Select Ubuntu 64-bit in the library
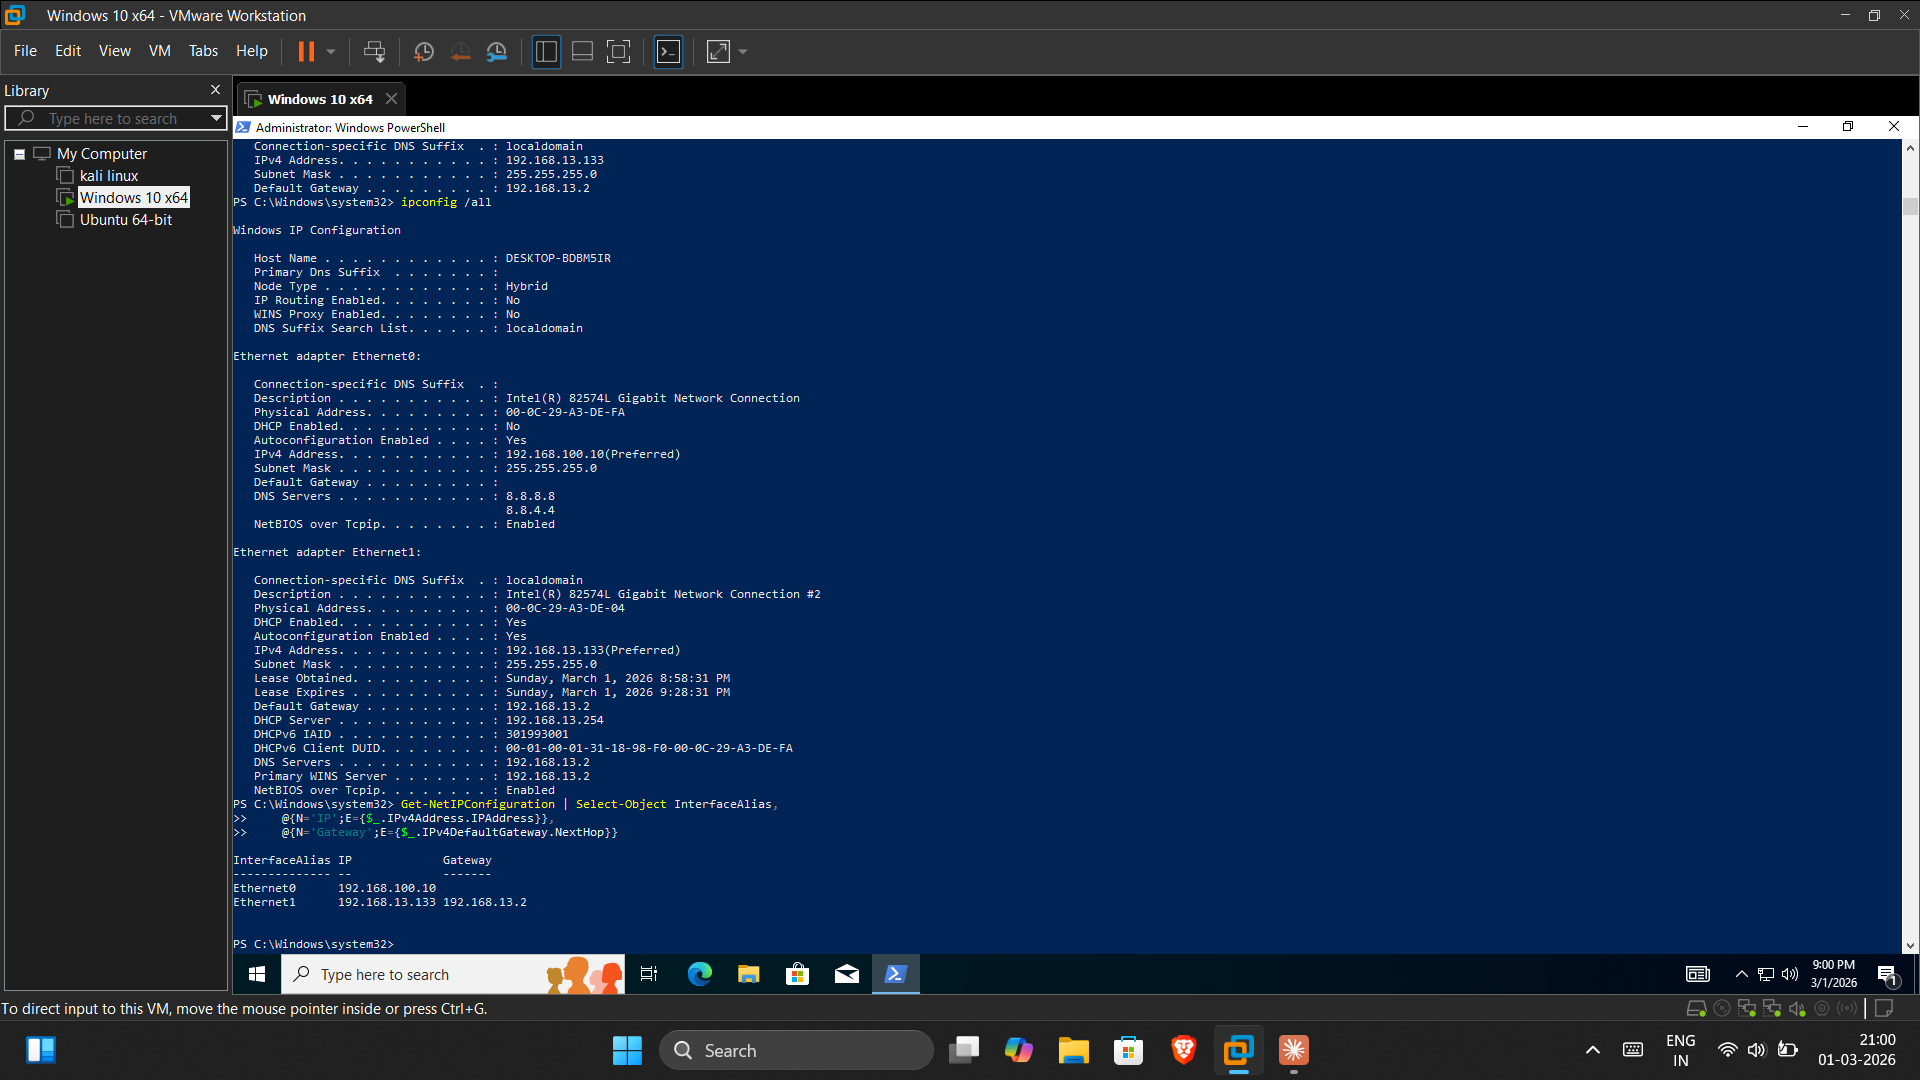1920x1080 pixels. pyautogui.click(x=126, y=220)
